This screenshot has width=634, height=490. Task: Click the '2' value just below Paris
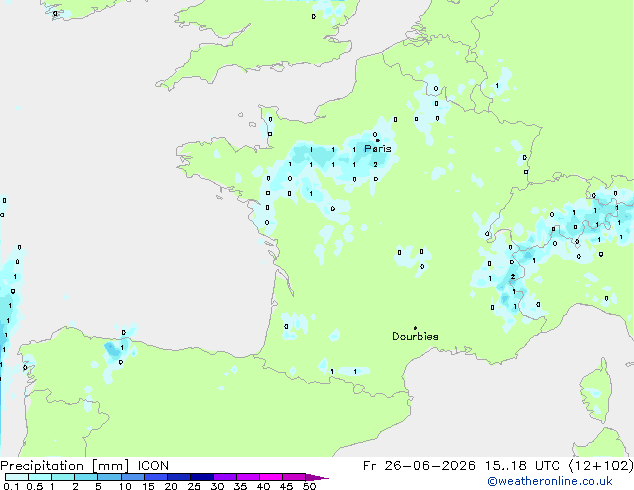point(375,165)
